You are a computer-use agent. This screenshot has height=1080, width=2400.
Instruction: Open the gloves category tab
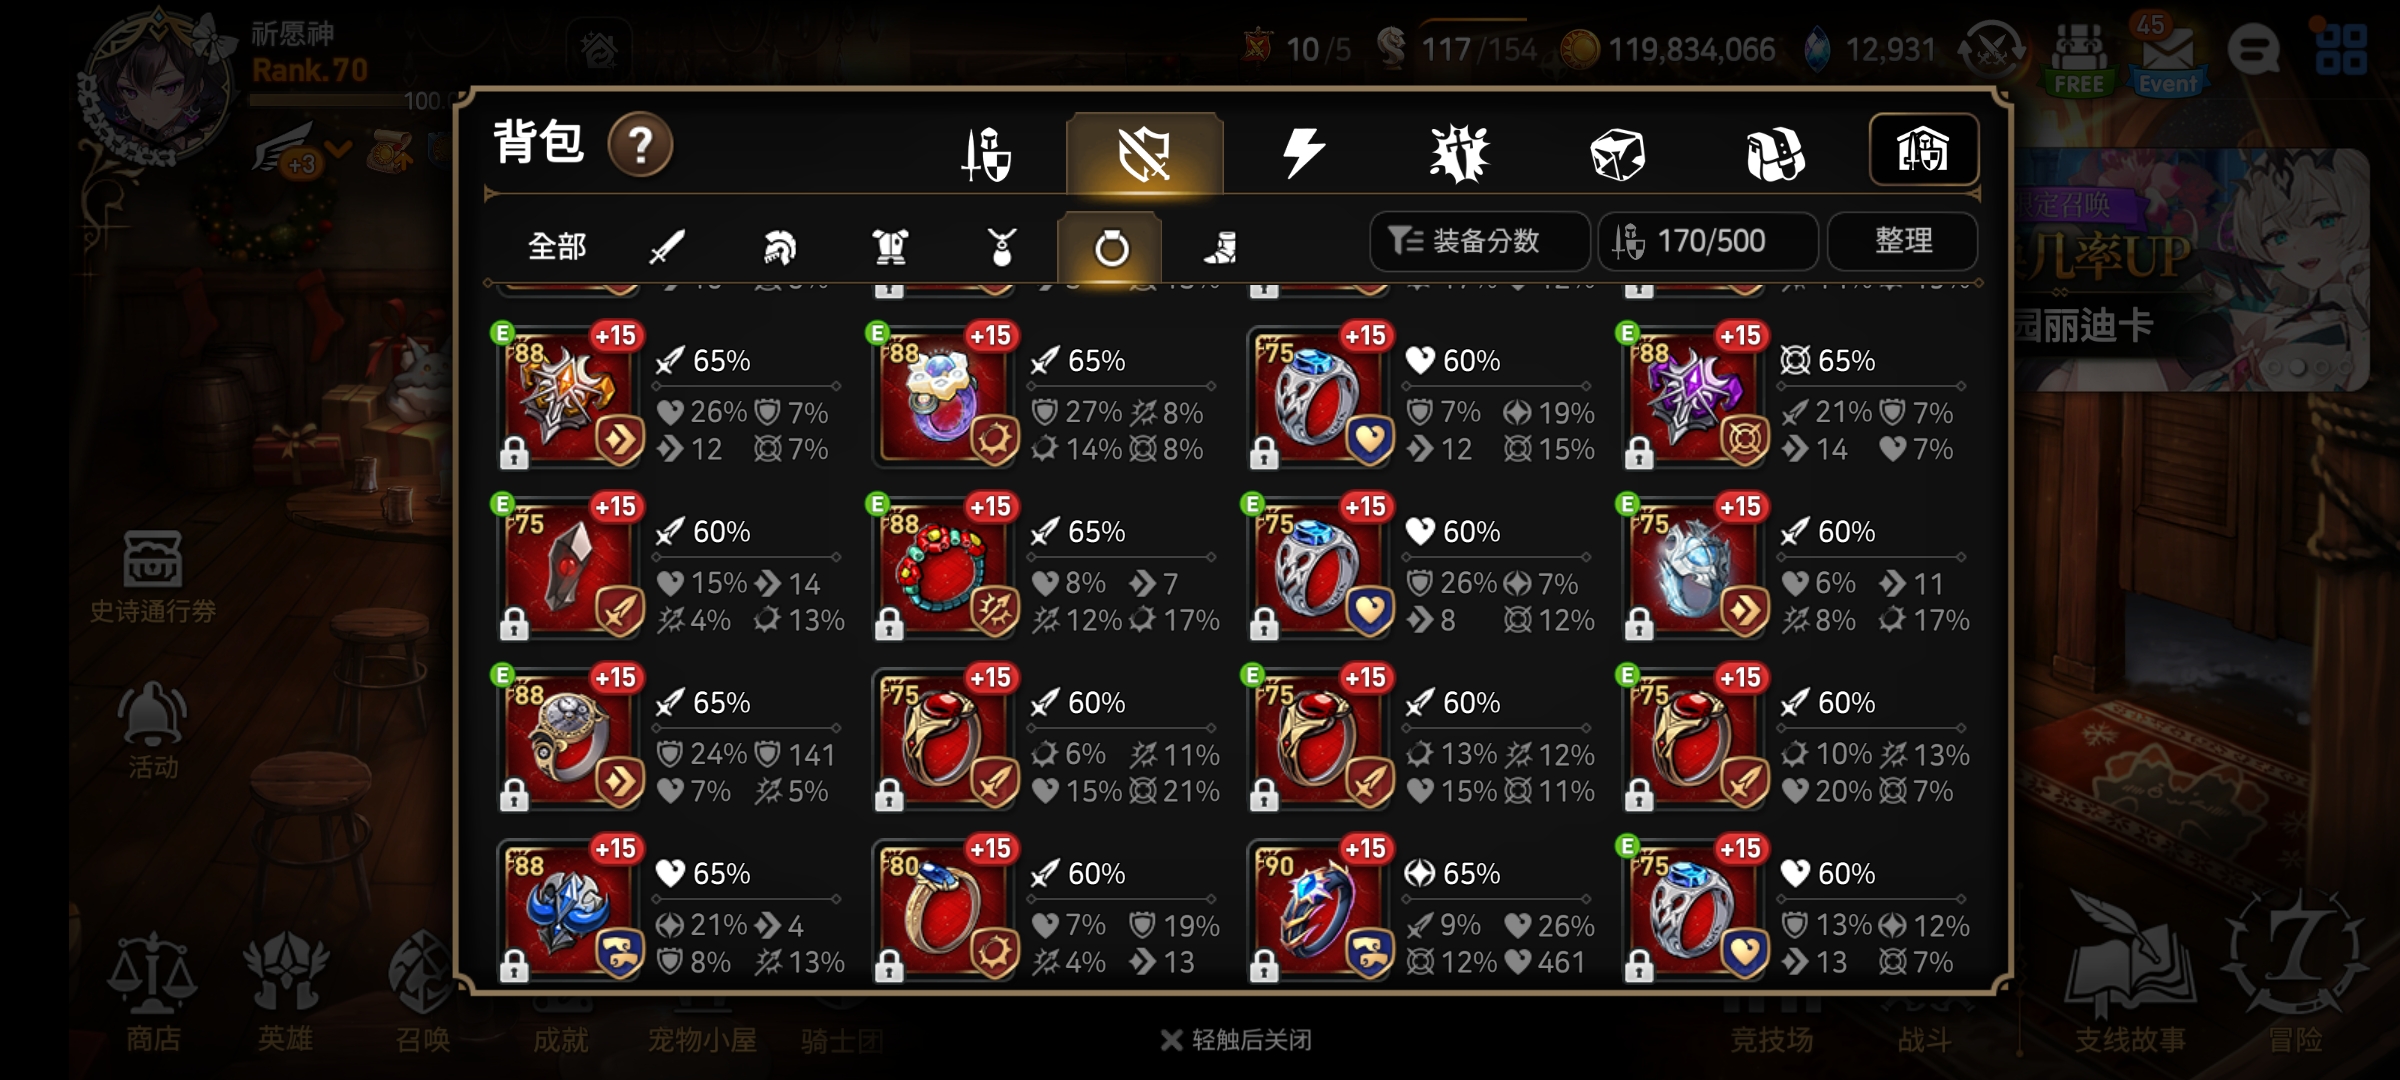click(x=1775, y=155)
